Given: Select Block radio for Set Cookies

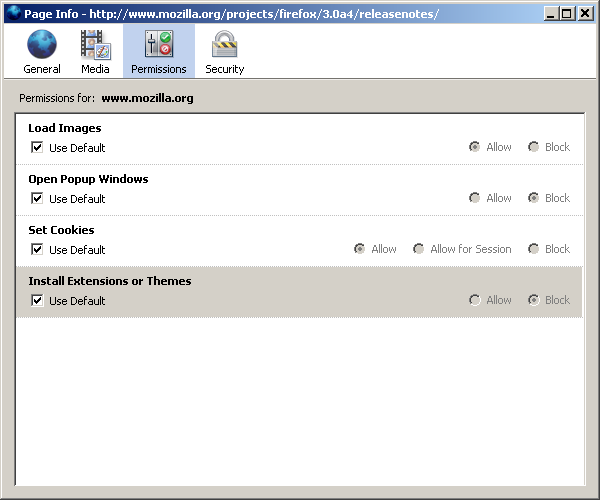Looking at the screenshot, I should point(533,249).
